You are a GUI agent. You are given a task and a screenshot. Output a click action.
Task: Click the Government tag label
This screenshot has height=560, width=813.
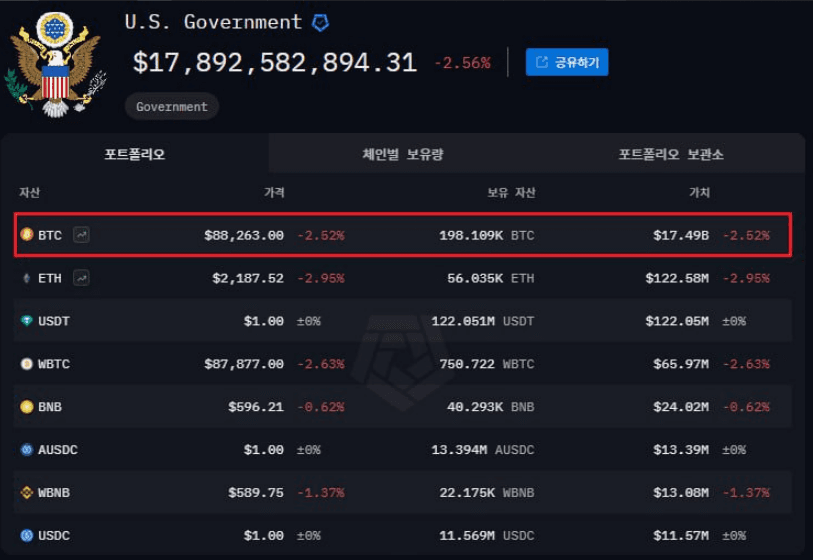(172, 107)
